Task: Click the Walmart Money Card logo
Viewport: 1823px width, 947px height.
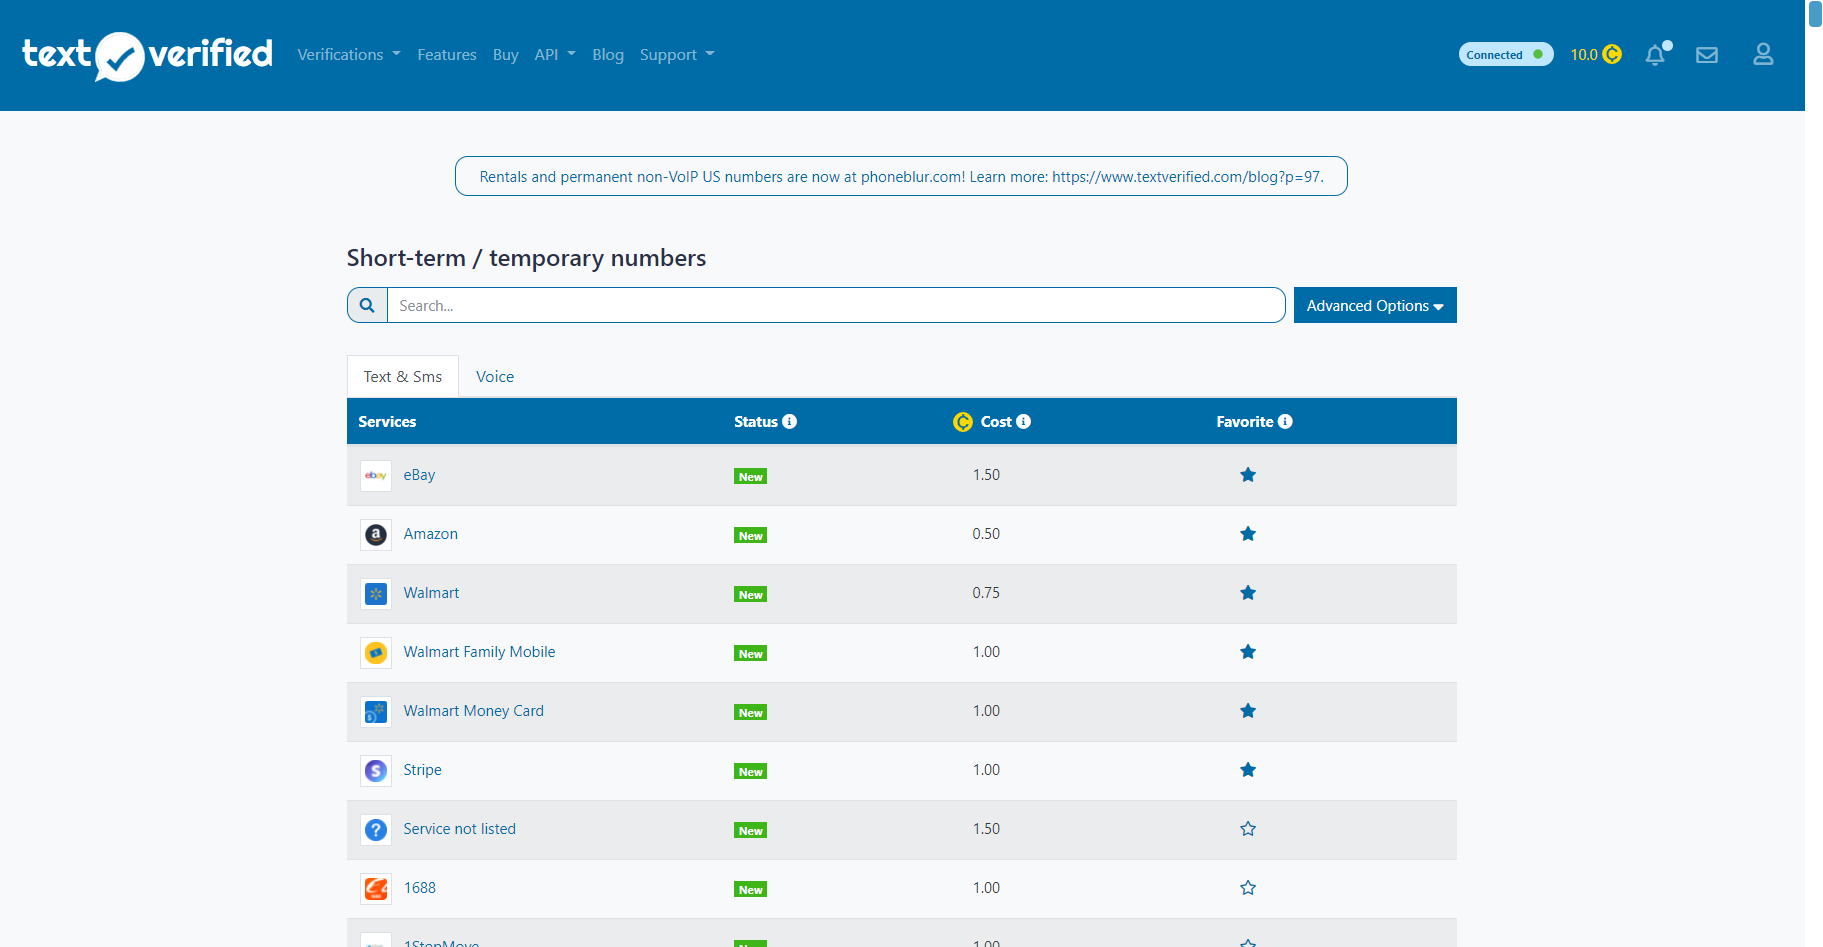Action: (376, 711)
